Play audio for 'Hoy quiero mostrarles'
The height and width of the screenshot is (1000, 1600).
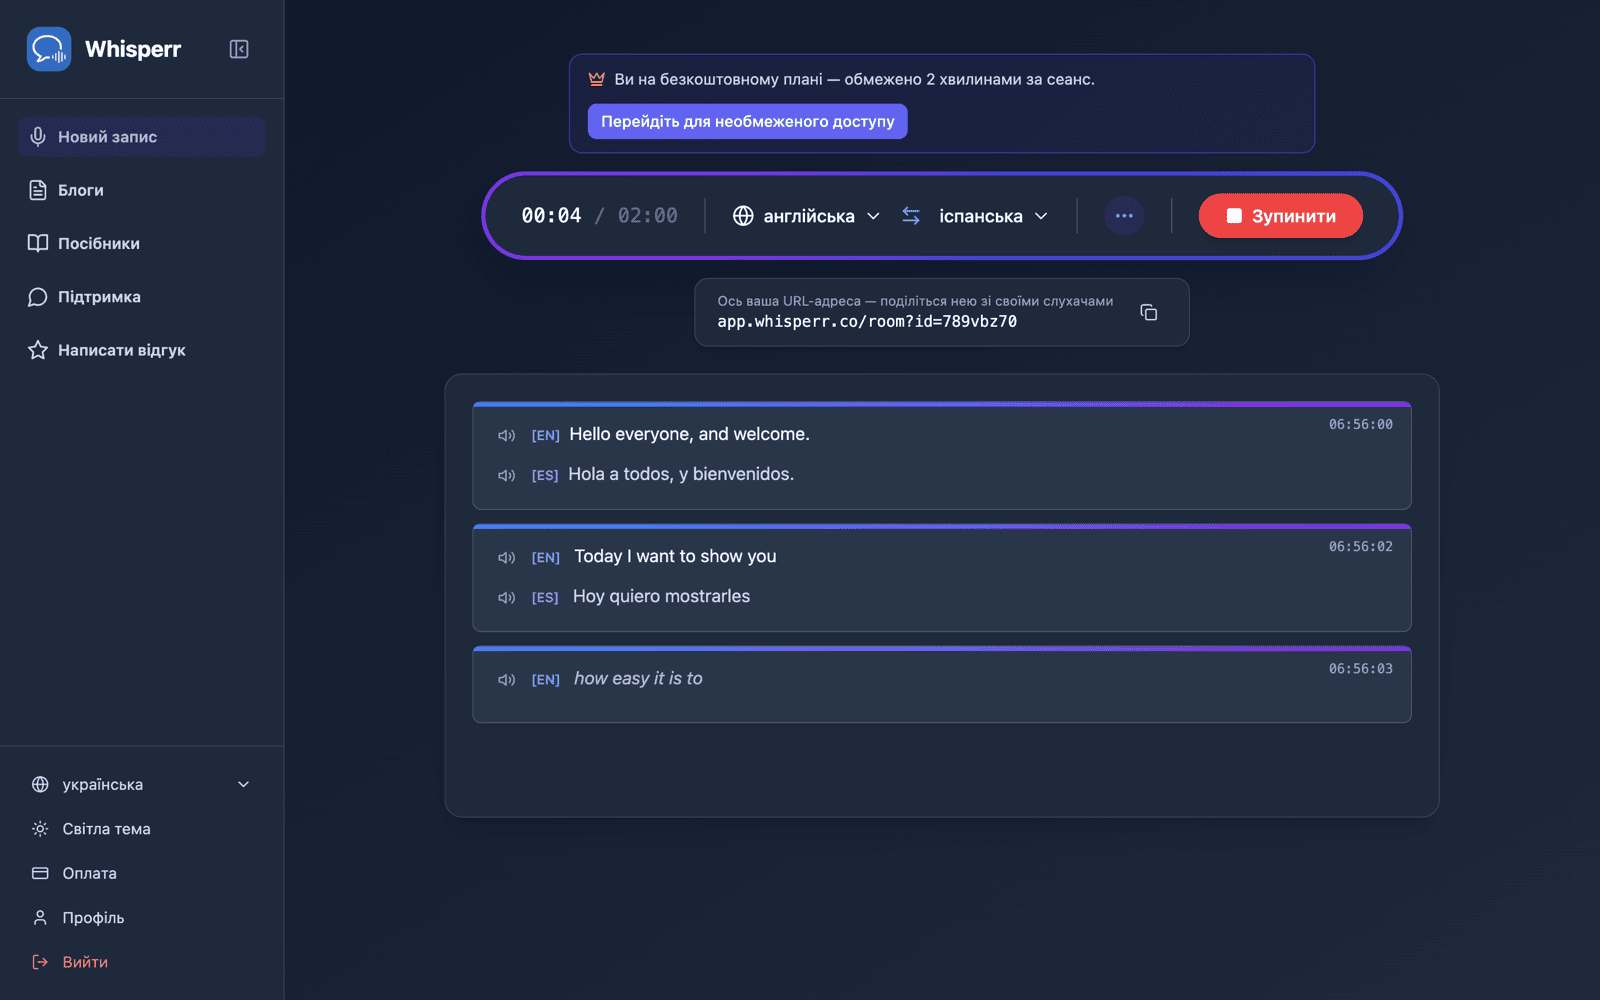507,597
